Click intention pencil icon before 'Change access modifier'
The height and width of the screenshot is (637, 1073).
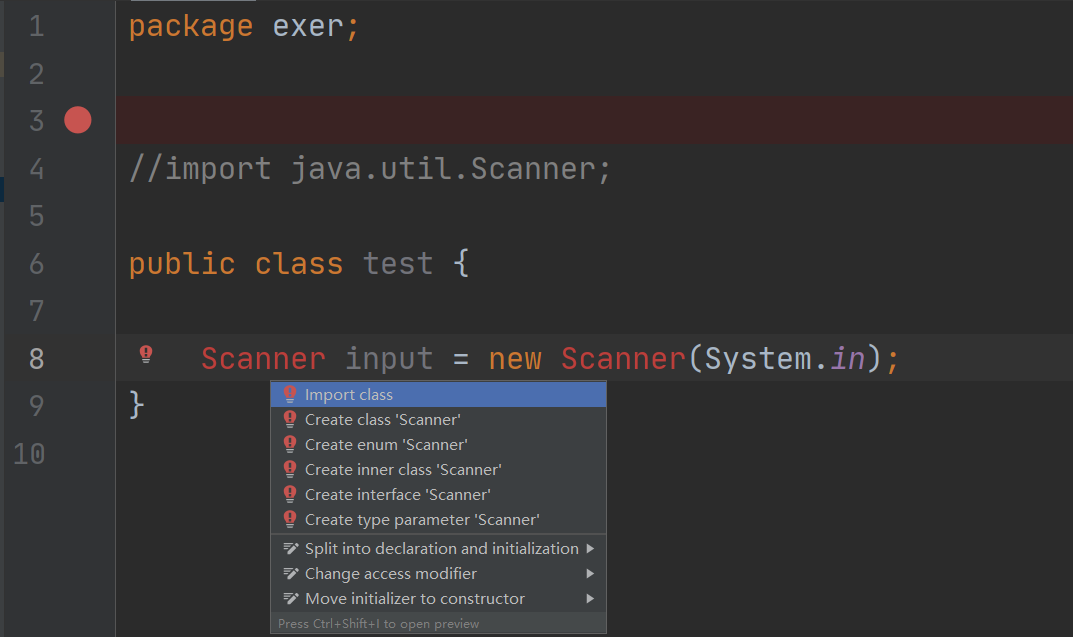tap(290, 573)
